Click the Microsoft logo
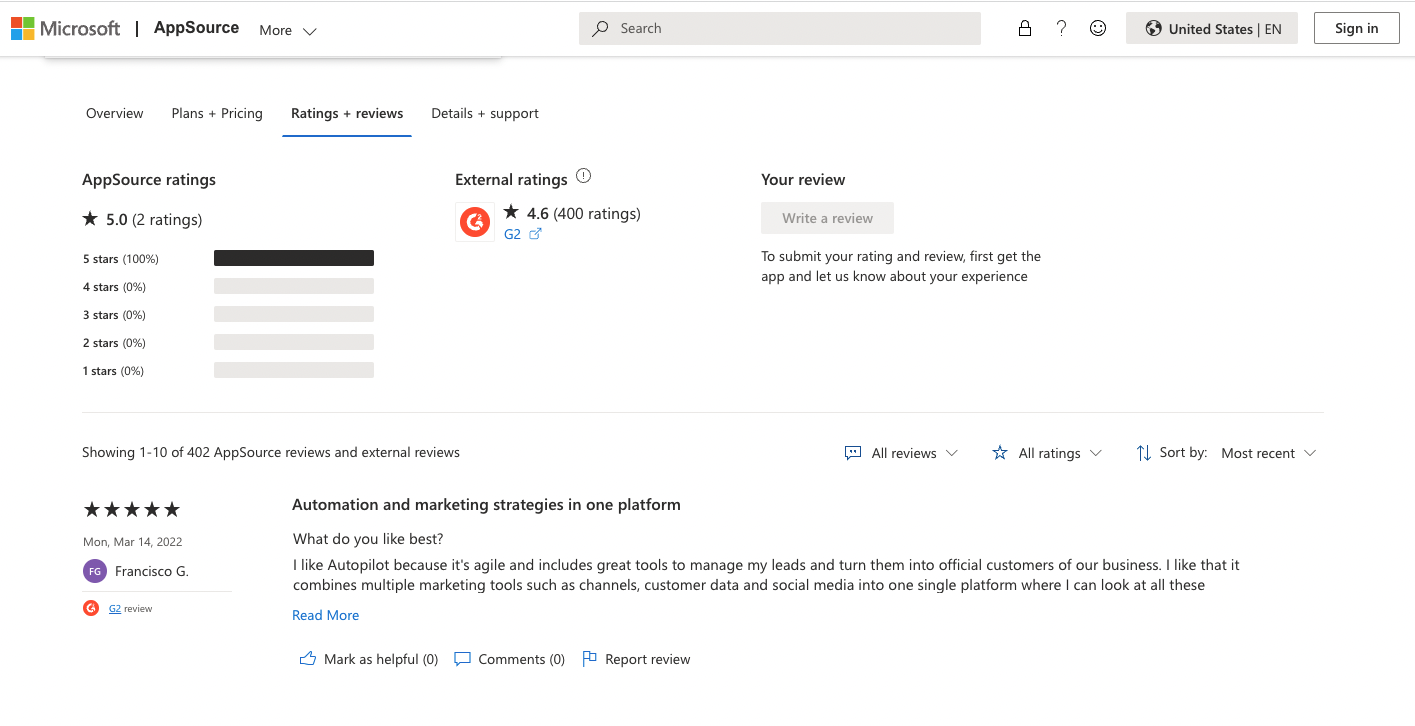Screen dimensions: 1415x726 (65, 29)
